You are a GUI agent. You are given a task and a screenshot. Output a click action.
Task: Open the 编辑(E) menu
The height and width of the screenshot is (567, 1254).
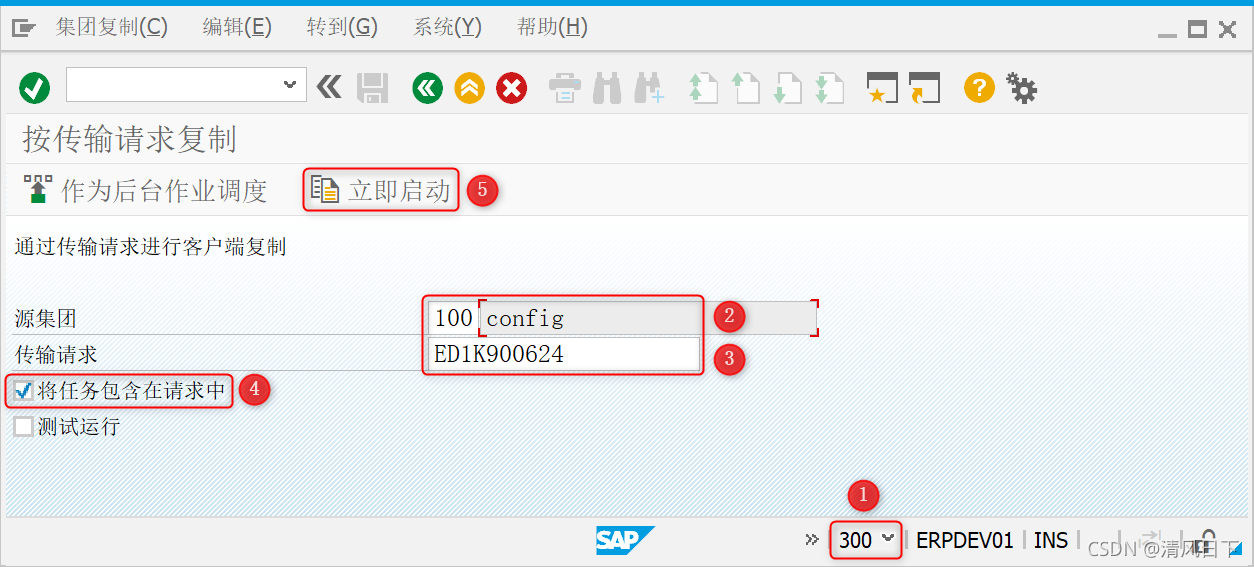point(237,27)
